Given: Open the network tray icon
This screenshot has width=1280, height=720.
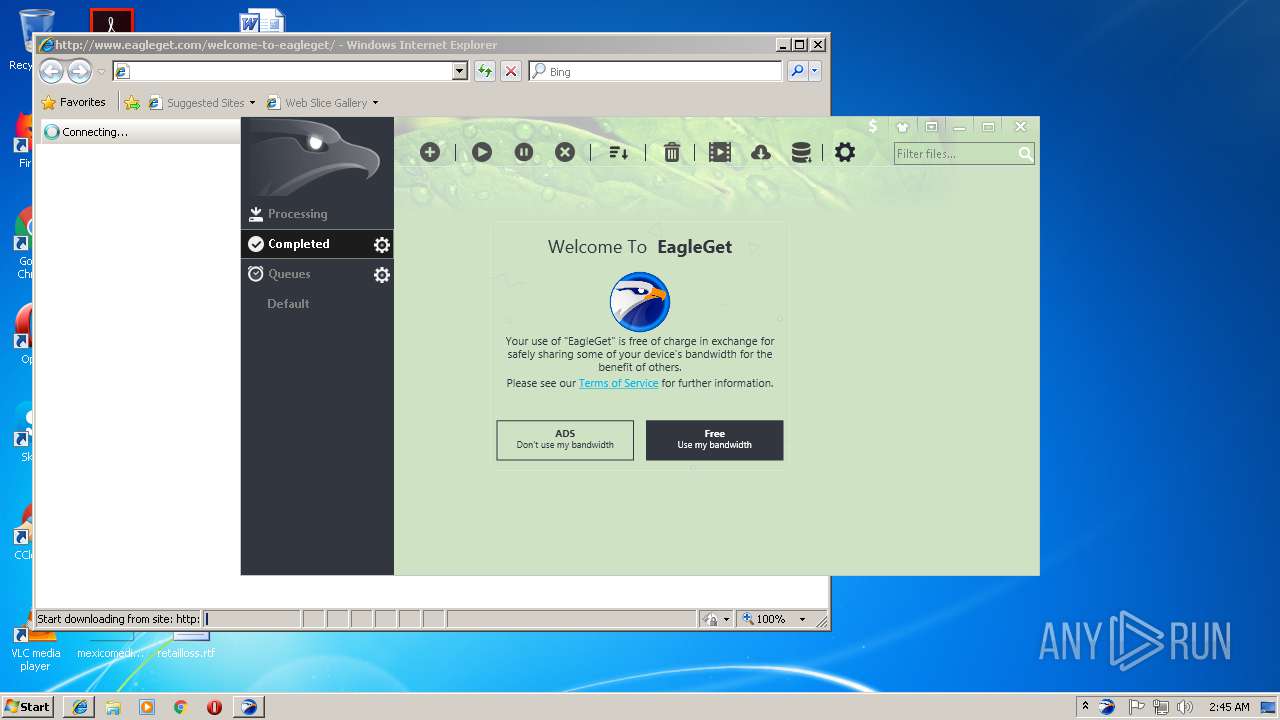Looking at the screenshot, I should click(x=1160, y=706).
